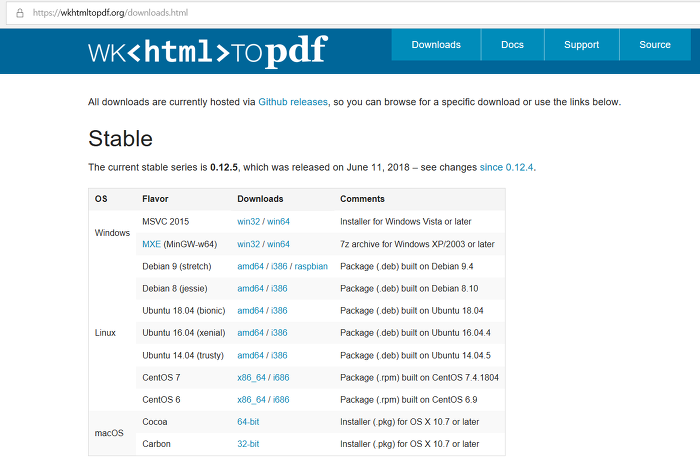Click 'built on CentOS 6.9' comment
This screenshot has height=468, width=700.
(x=408, y=400)
